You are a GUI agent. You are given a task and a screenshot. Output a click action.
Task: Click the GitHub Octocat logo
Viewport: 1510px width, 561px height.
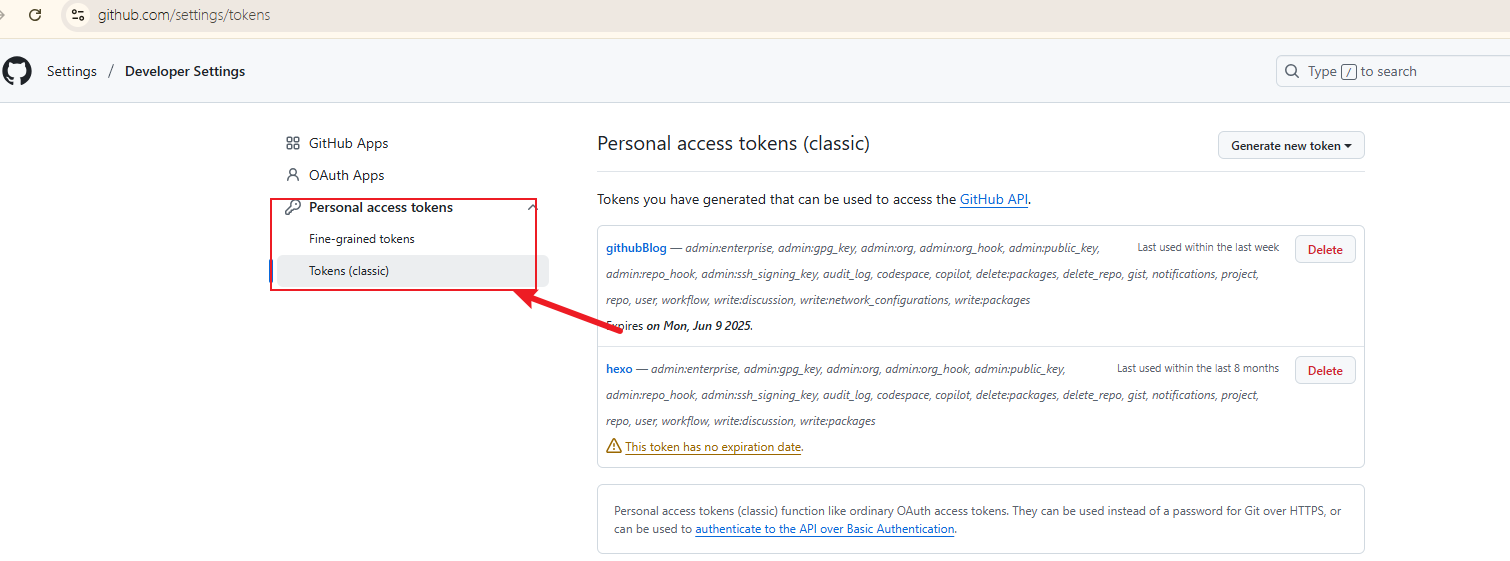[x=17, y=71]
